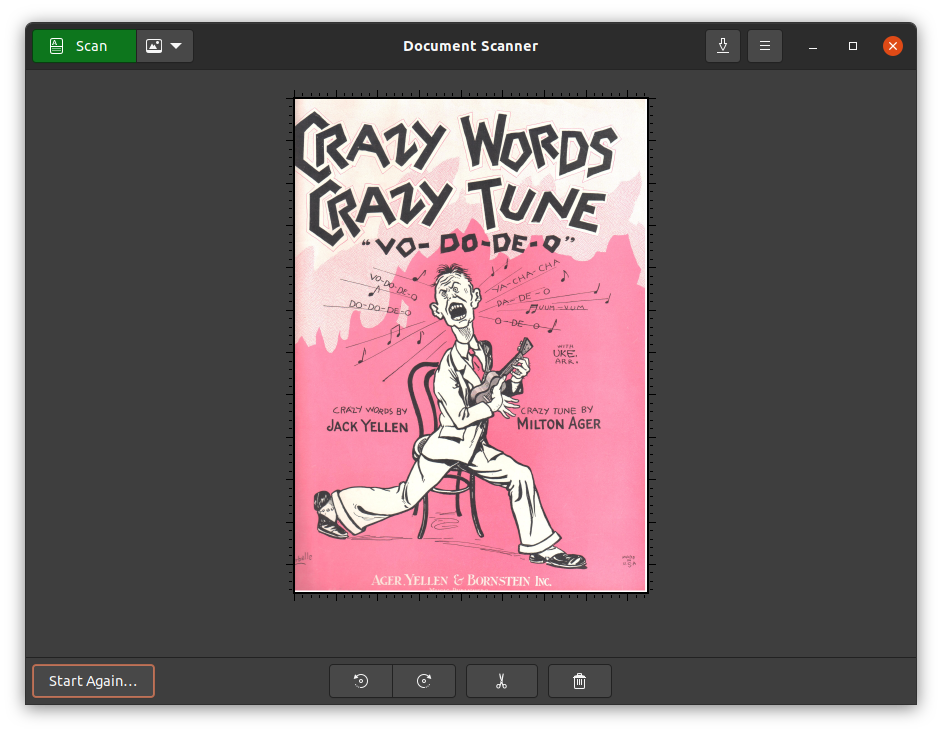Delete the page with trash icon
This screenshot has width=942, height=733.
580,681
